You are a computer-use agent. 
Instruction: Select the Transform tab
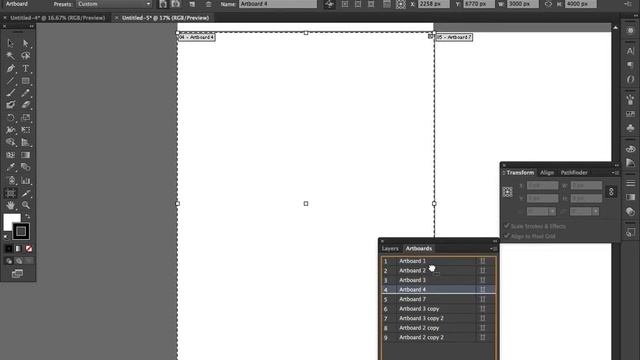[520, 173]
